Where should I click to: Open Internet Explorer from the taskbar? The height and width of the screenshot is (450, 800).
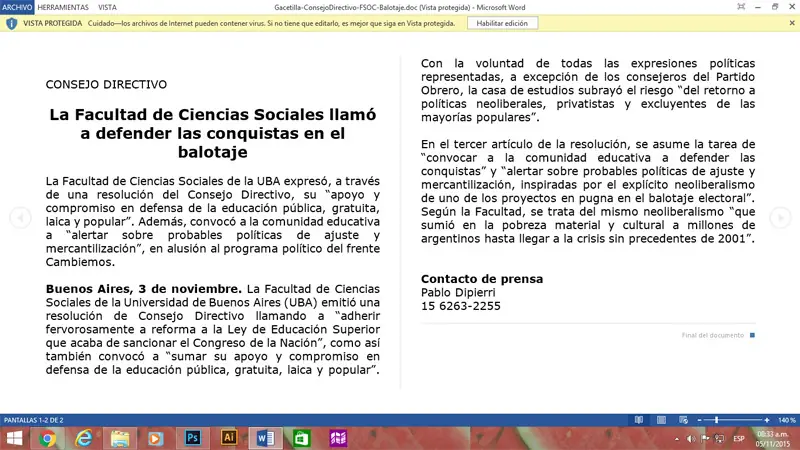(84, 438)
